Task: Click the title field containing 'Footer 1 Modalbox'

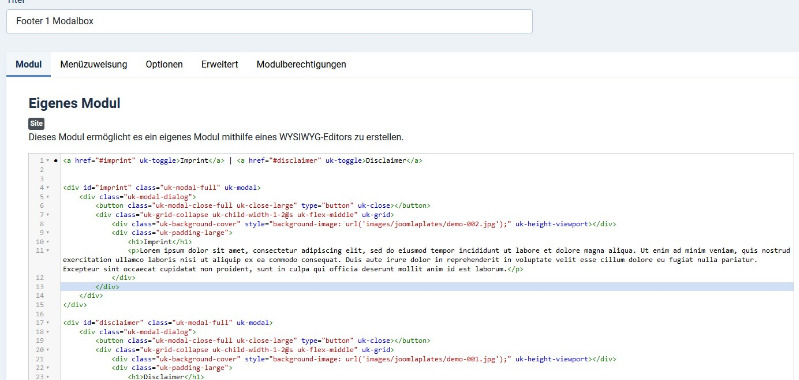Action: [x=269, y=21]
